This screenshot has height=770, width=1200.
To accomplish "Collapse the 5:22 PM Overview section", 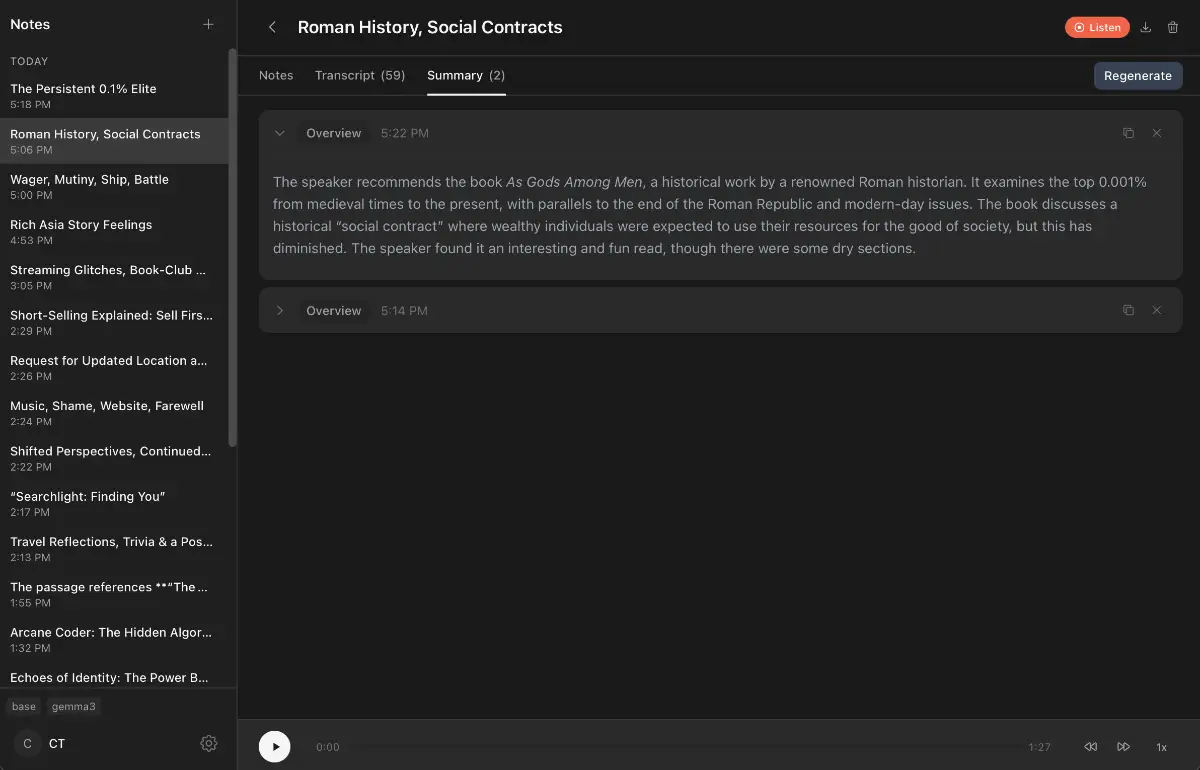I will [x=280, y=133].
